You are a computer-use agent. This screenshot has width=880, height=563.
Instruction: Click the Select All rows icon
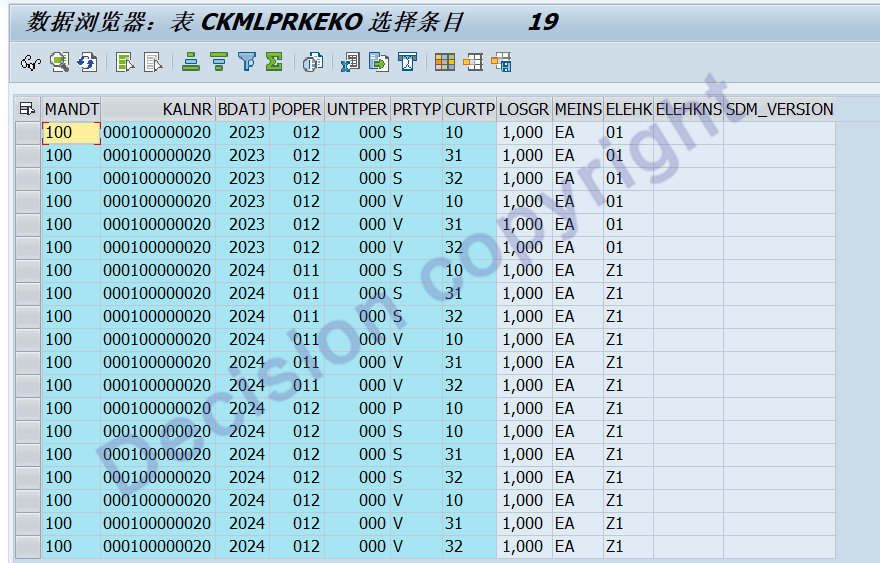point(125,63)
